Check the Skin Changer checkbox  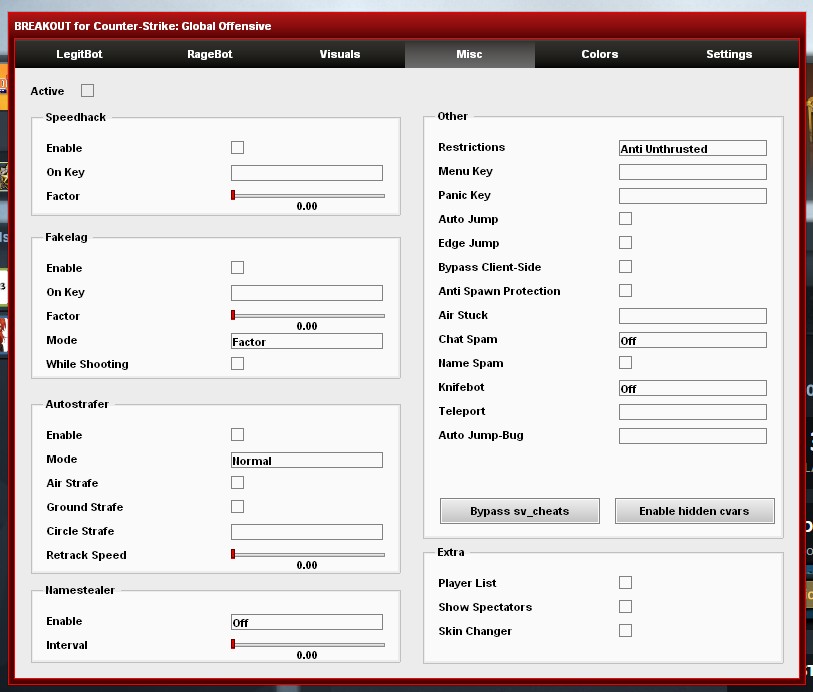pyautogui.click(x=625, y=630)
